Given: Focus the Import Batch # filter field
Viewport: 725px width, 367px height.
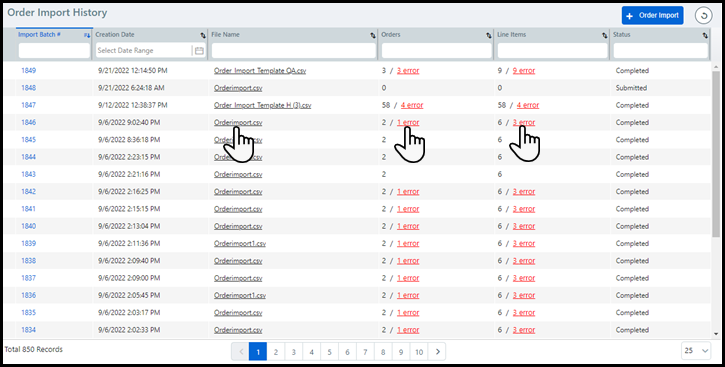Looking at the screenshot, I should click(x=54, y=51).
